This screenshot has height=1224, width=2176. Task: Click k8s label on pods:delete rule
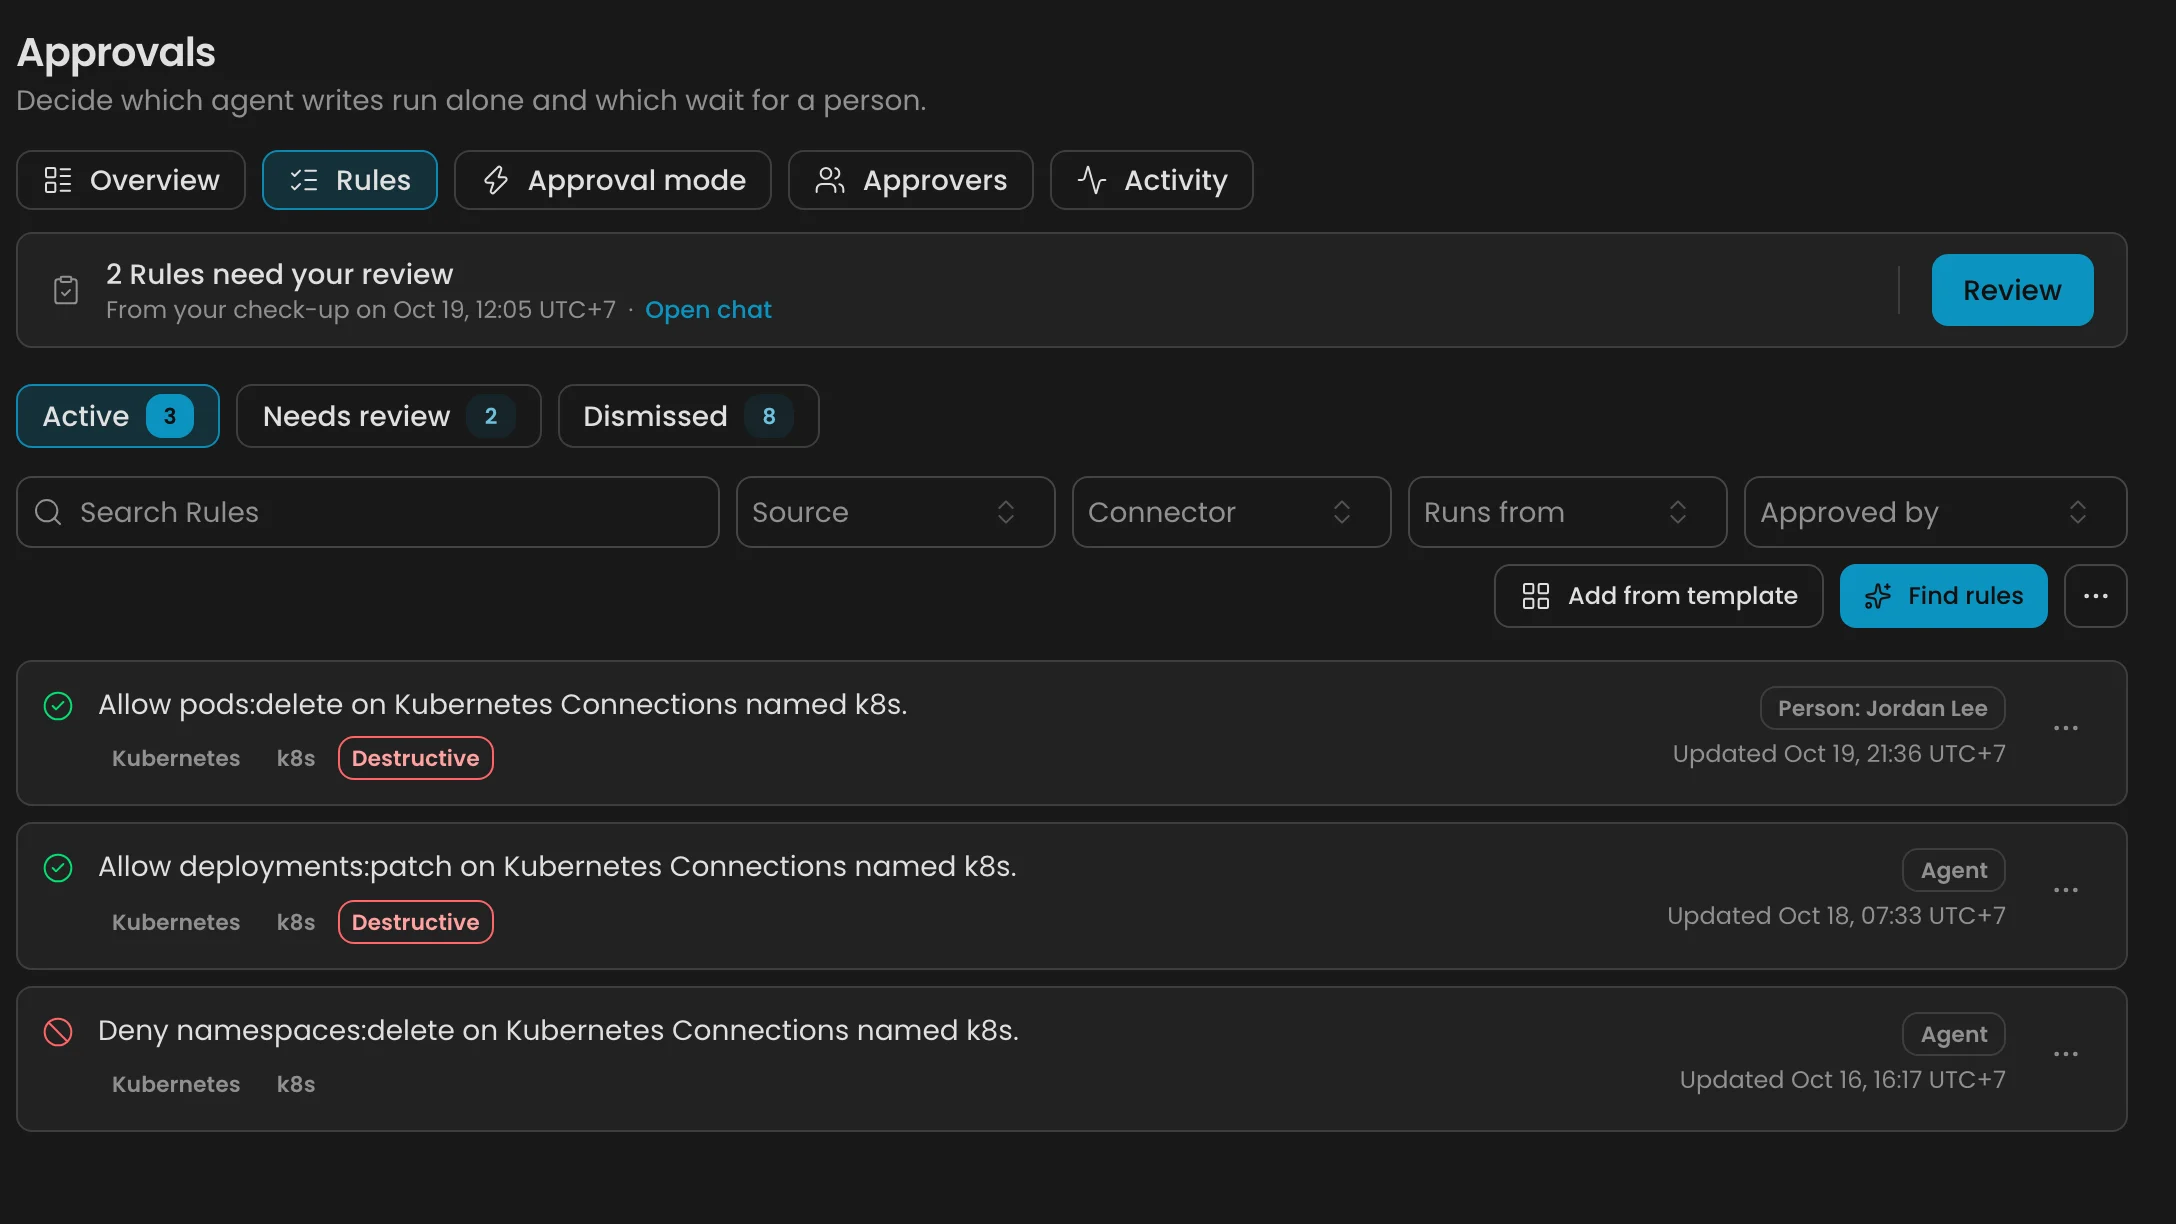[x=296, y=758]
